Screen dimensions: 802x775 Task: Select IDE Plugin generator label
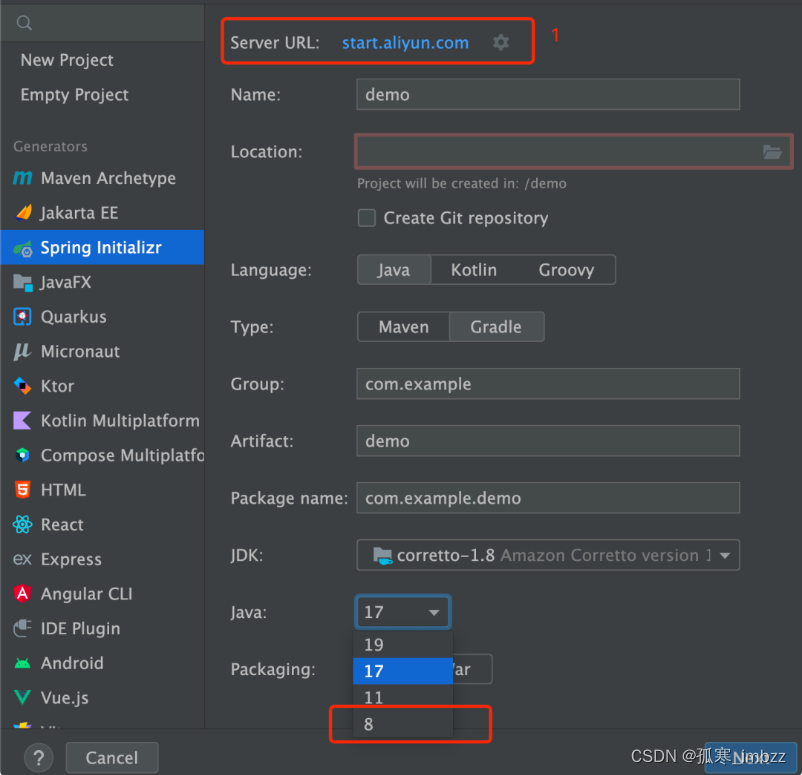click(x=80, y=628)
